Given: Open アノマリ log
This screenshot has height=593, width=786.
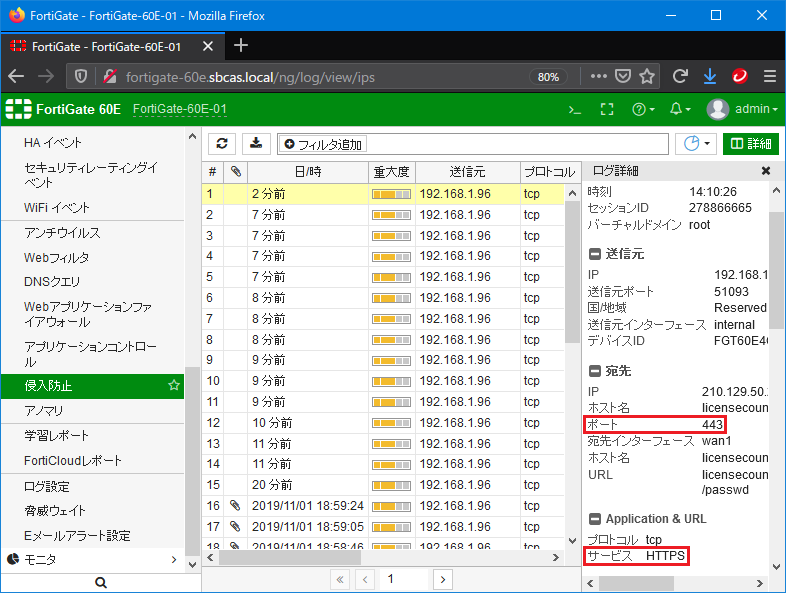Looking at the screenshot, I should pos(44,411).
